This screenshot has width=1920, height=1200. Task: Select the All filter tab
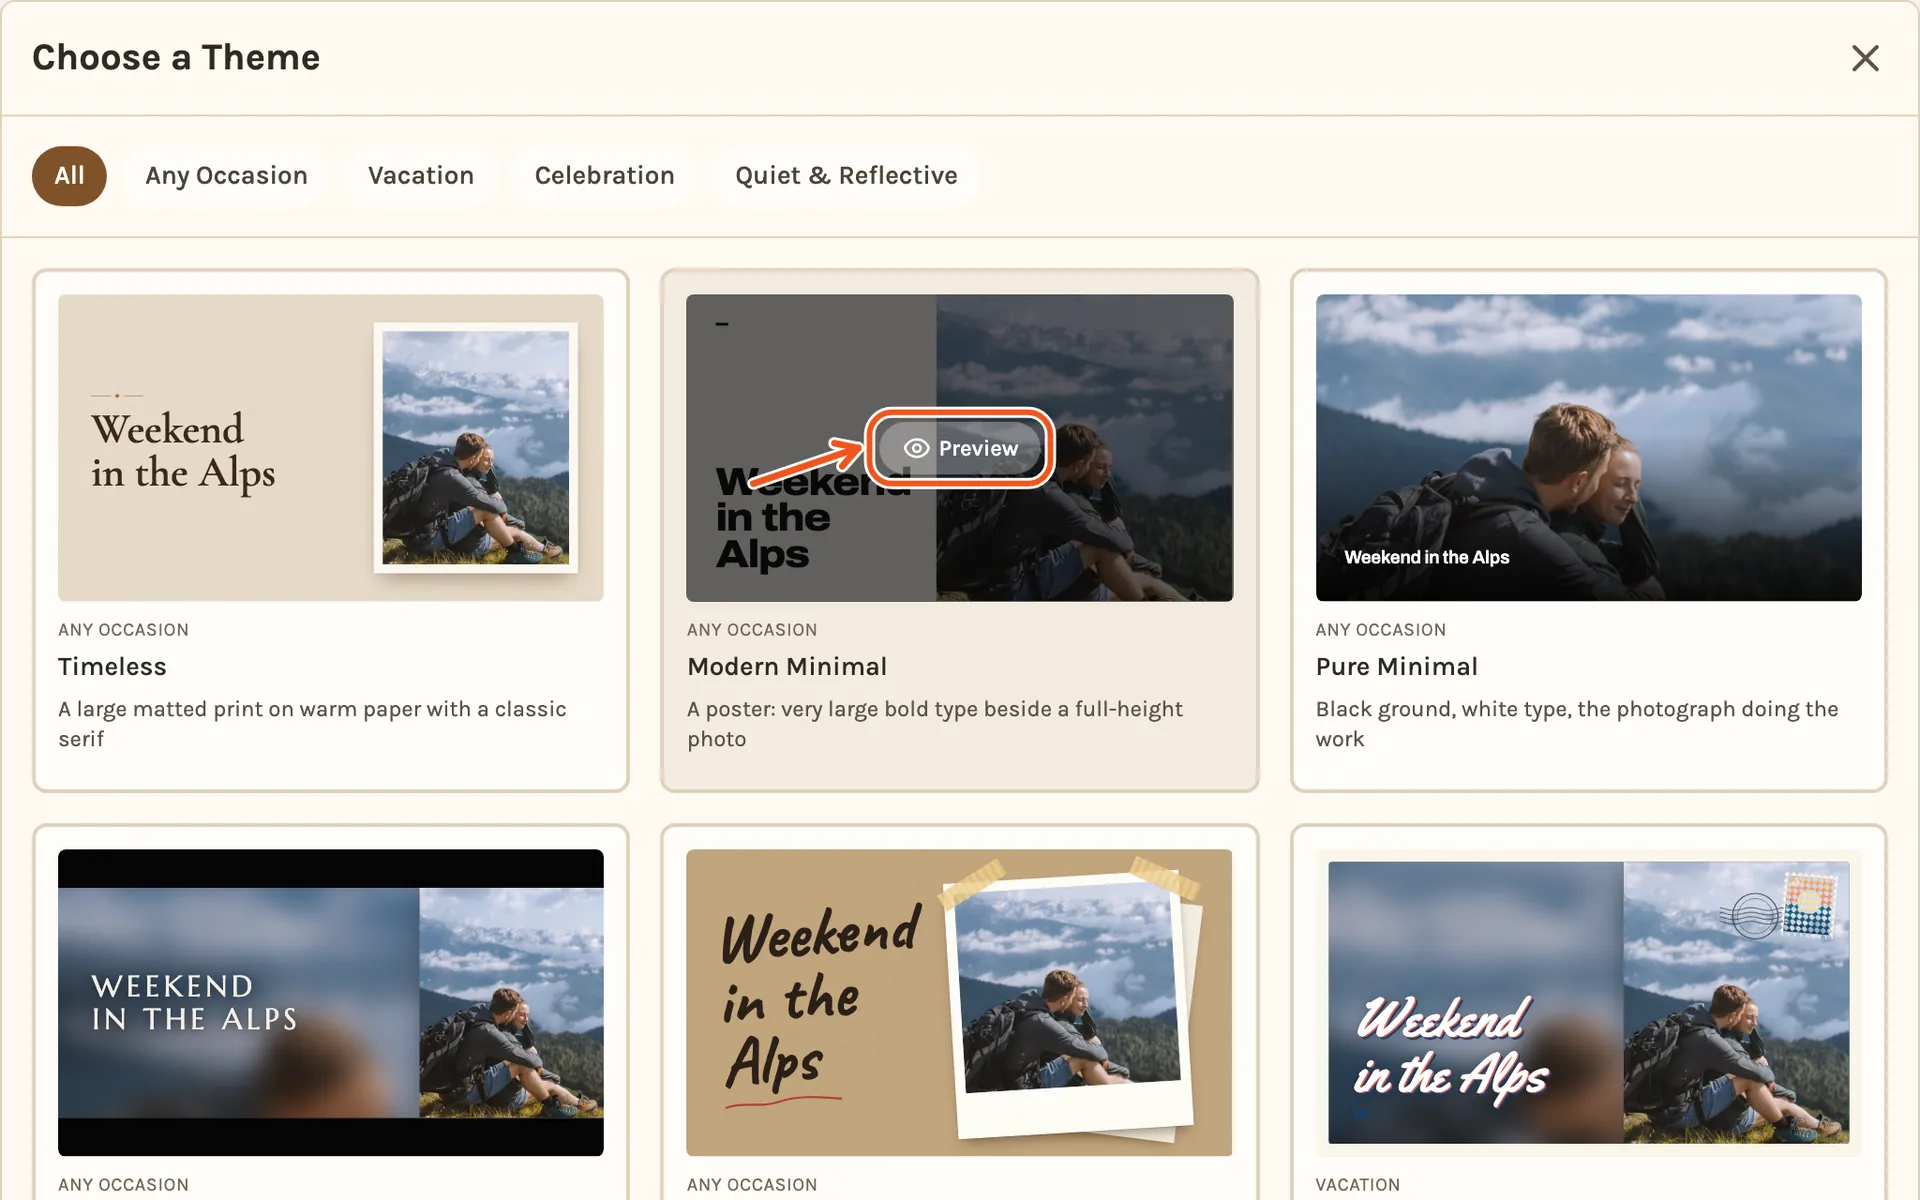tap(69, 176)
